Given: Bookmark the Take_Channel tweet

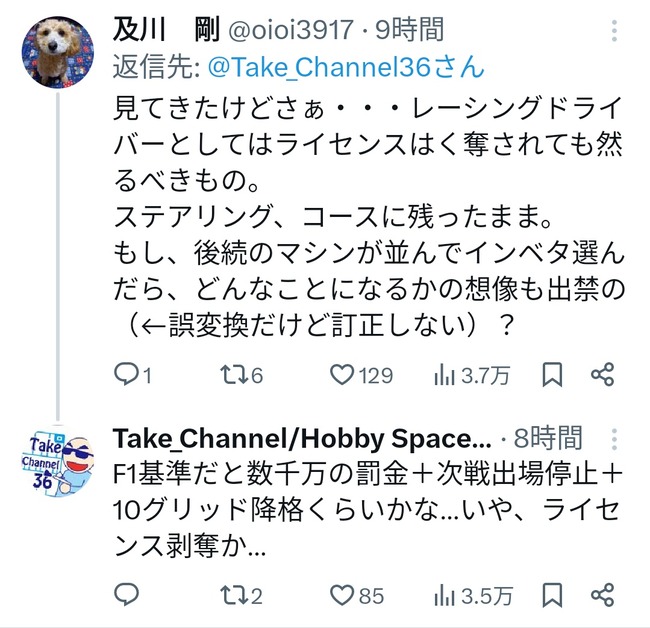Looking at the screenshot, I should pyautogui.click(x=552, y=595).
